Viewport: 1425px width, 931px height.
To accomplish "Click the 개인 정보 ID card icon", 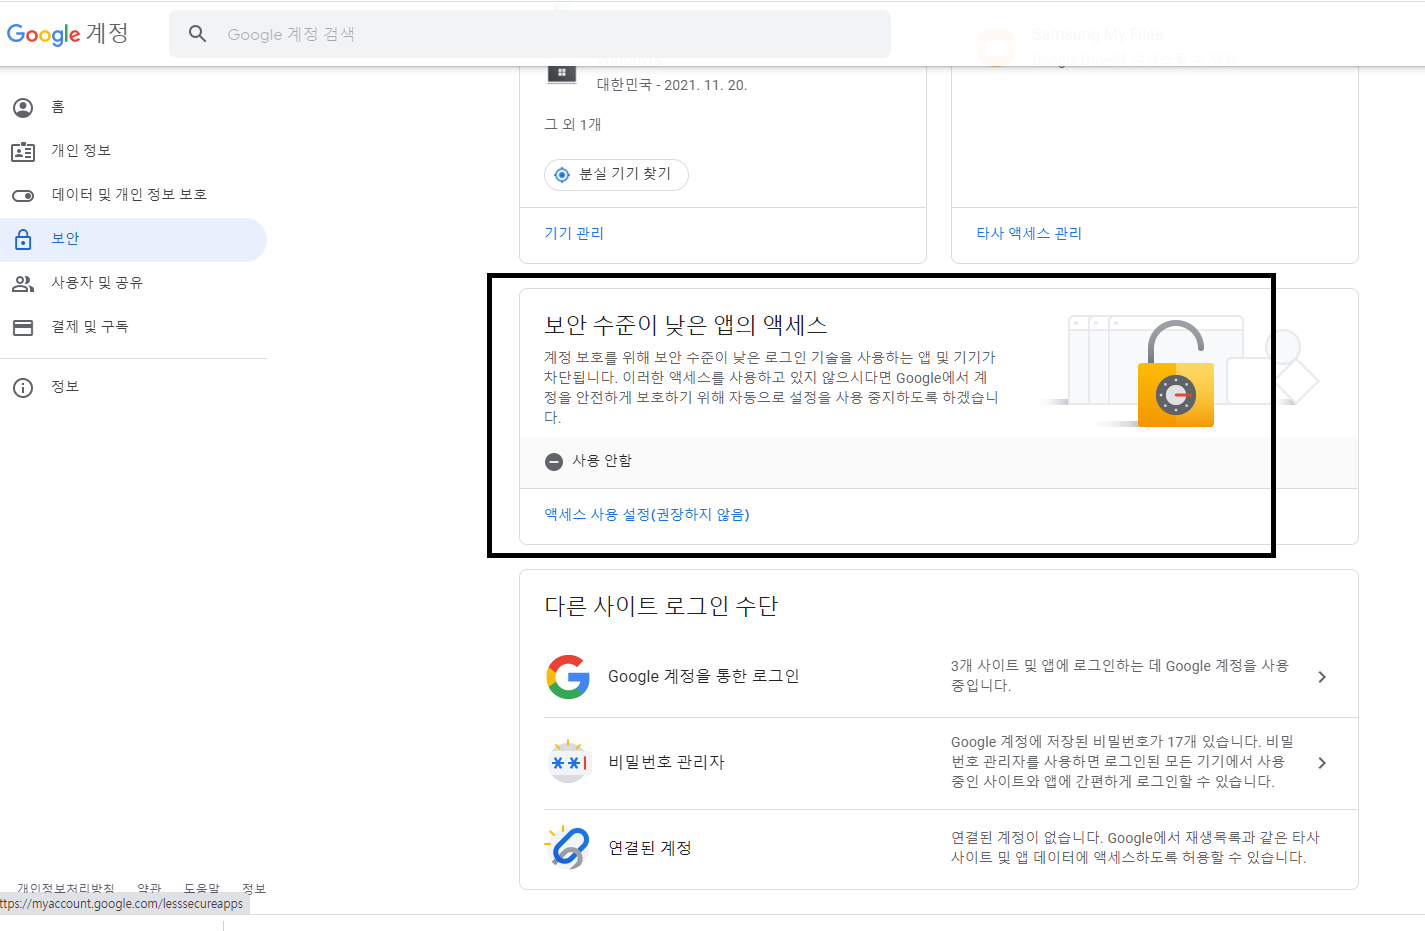I will coord(23,151).
